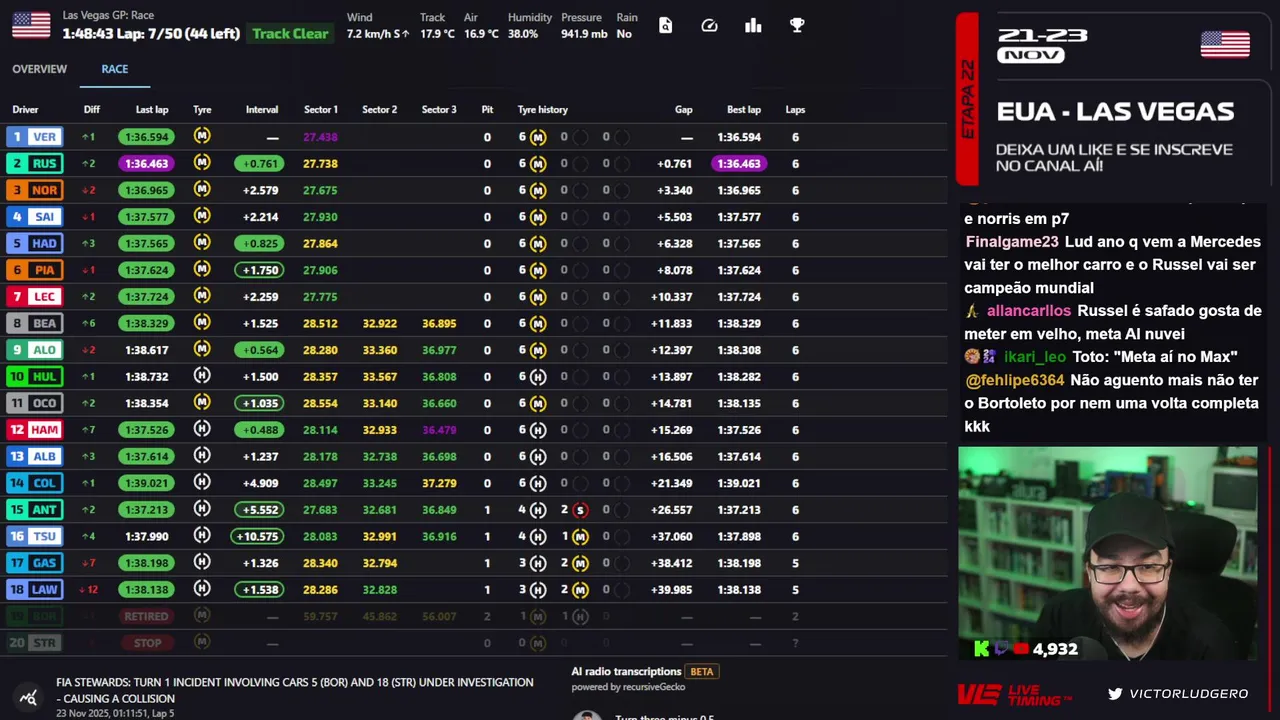Select driver HAM position 12 badge
Viewport: 1280px width, 720px height.
34,430
